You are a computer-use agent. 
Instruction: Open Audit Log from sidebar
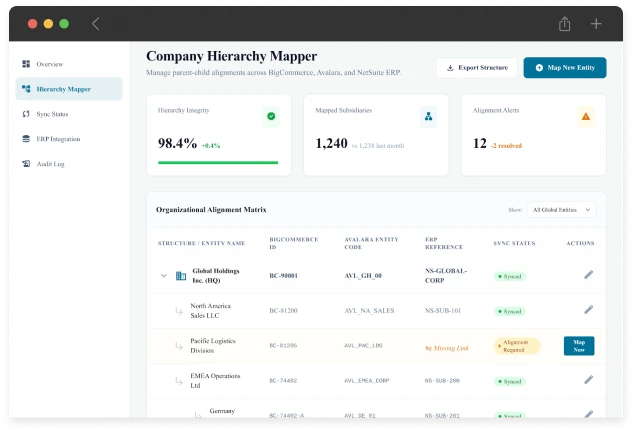50,164
